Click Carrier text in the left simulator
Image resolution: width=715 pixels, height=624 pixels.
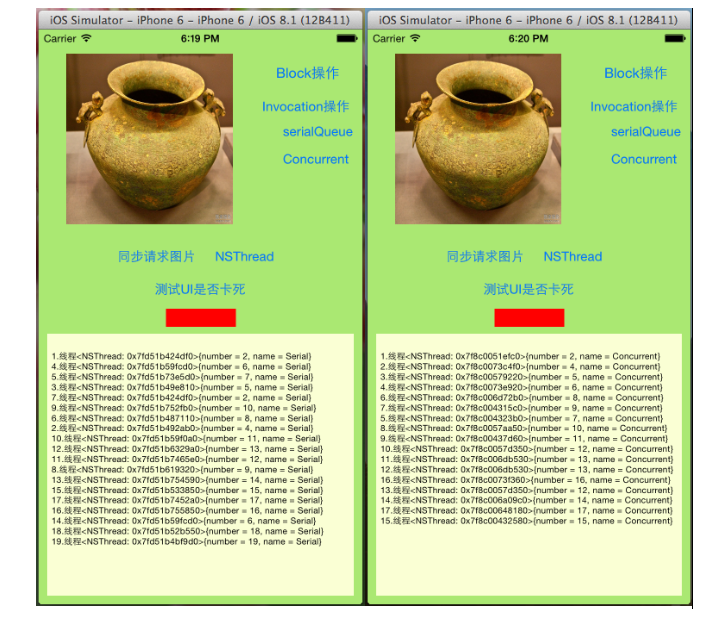(x=60, y=39)
